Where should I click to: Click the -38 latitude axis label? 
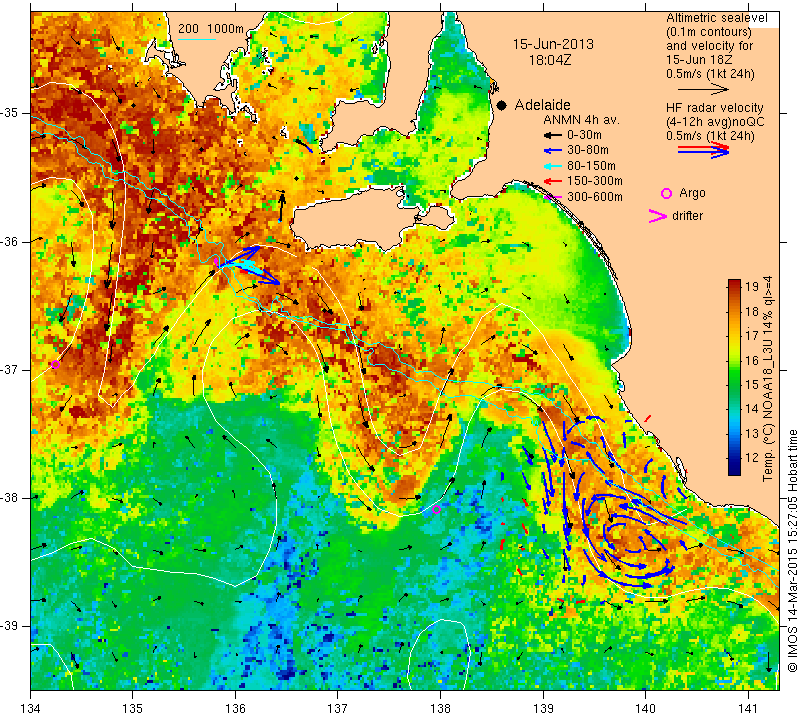[9, 498]
